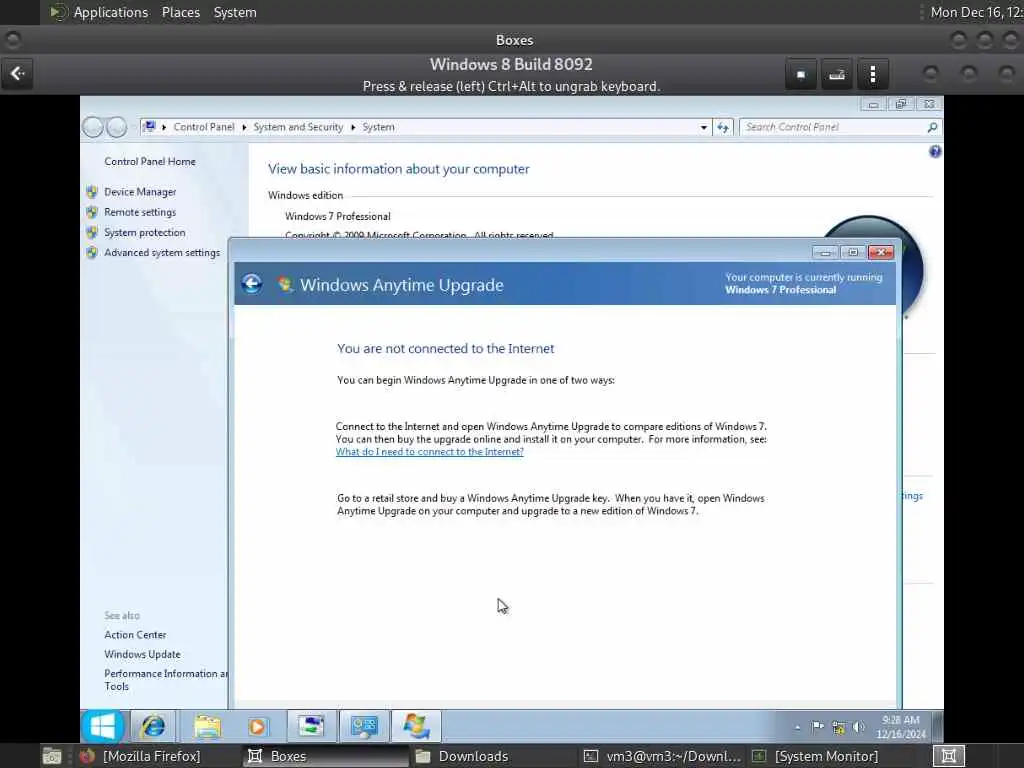The width and height of the screenshot is (1024, 768).
Task: Click the search magnifier icon
Action: (932, 127)
